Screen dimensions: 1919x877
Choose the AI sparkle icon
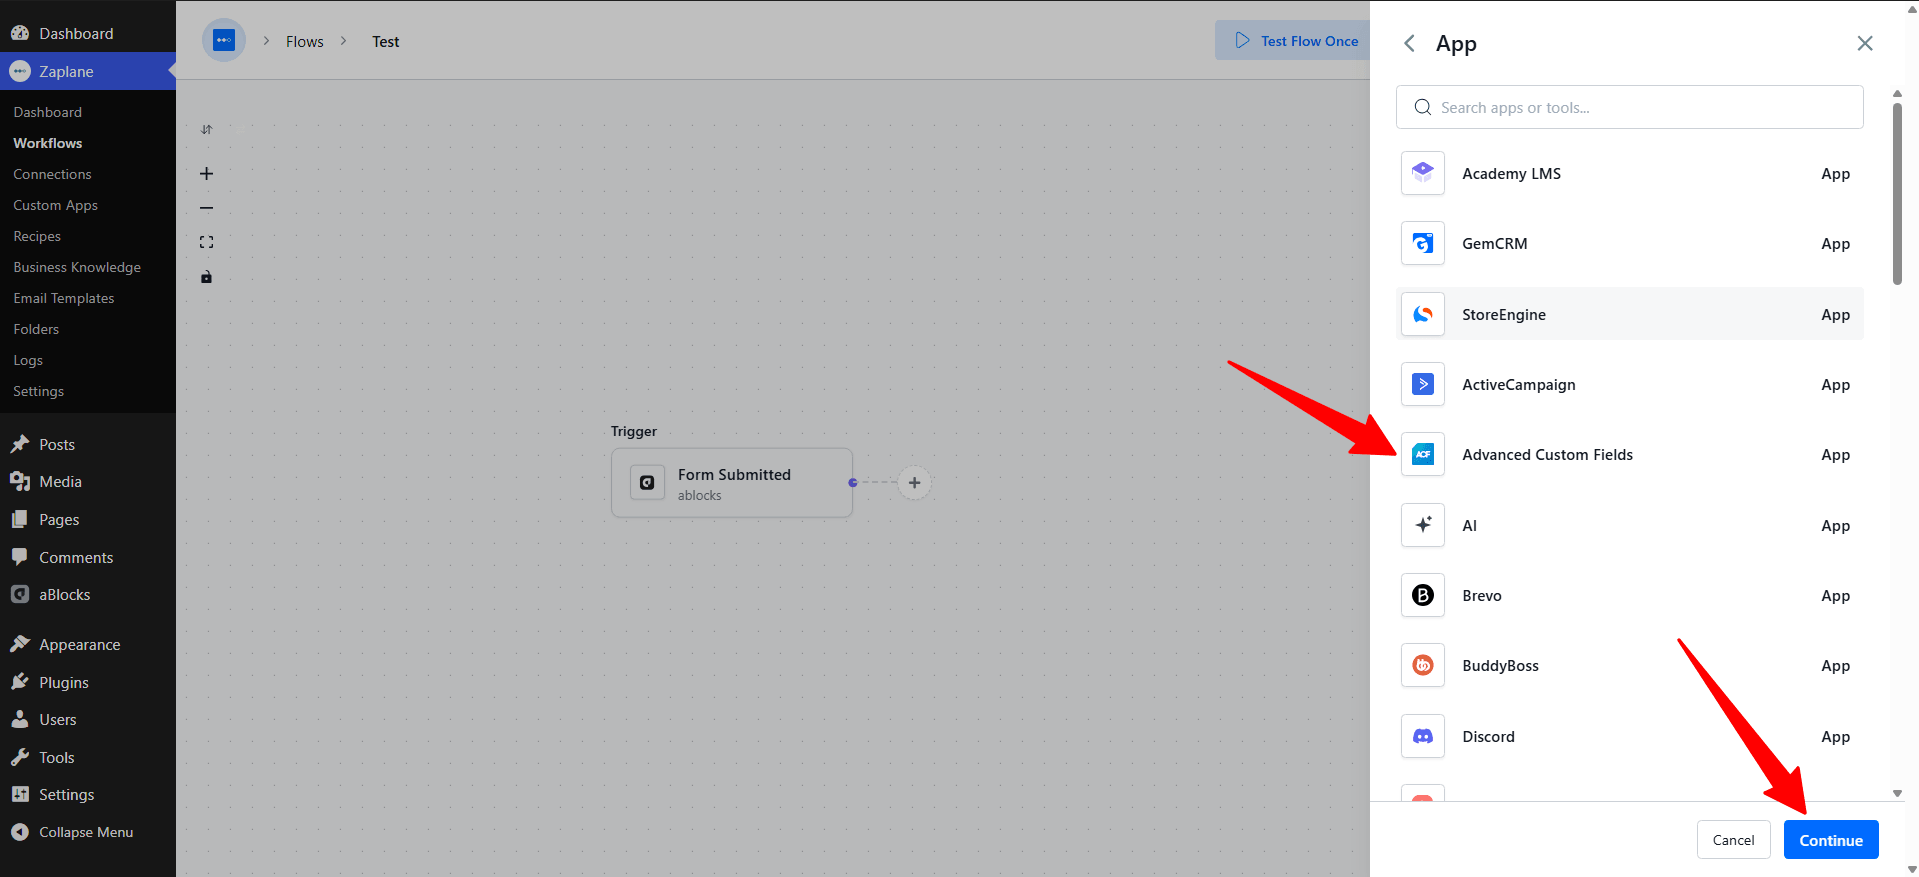pyautogui.click(x=1423, y=525)
